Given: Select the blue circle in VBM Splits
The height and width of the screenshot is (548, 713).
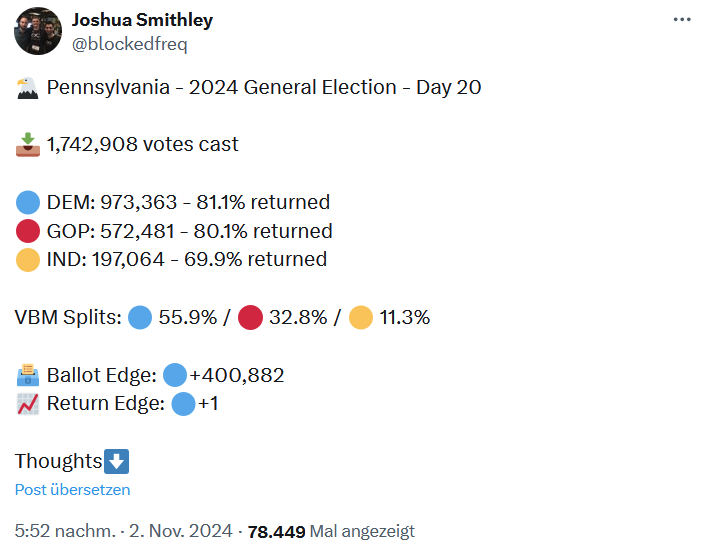Looking at the screenshot, I should pyautogui.click(x=140, y=317).
